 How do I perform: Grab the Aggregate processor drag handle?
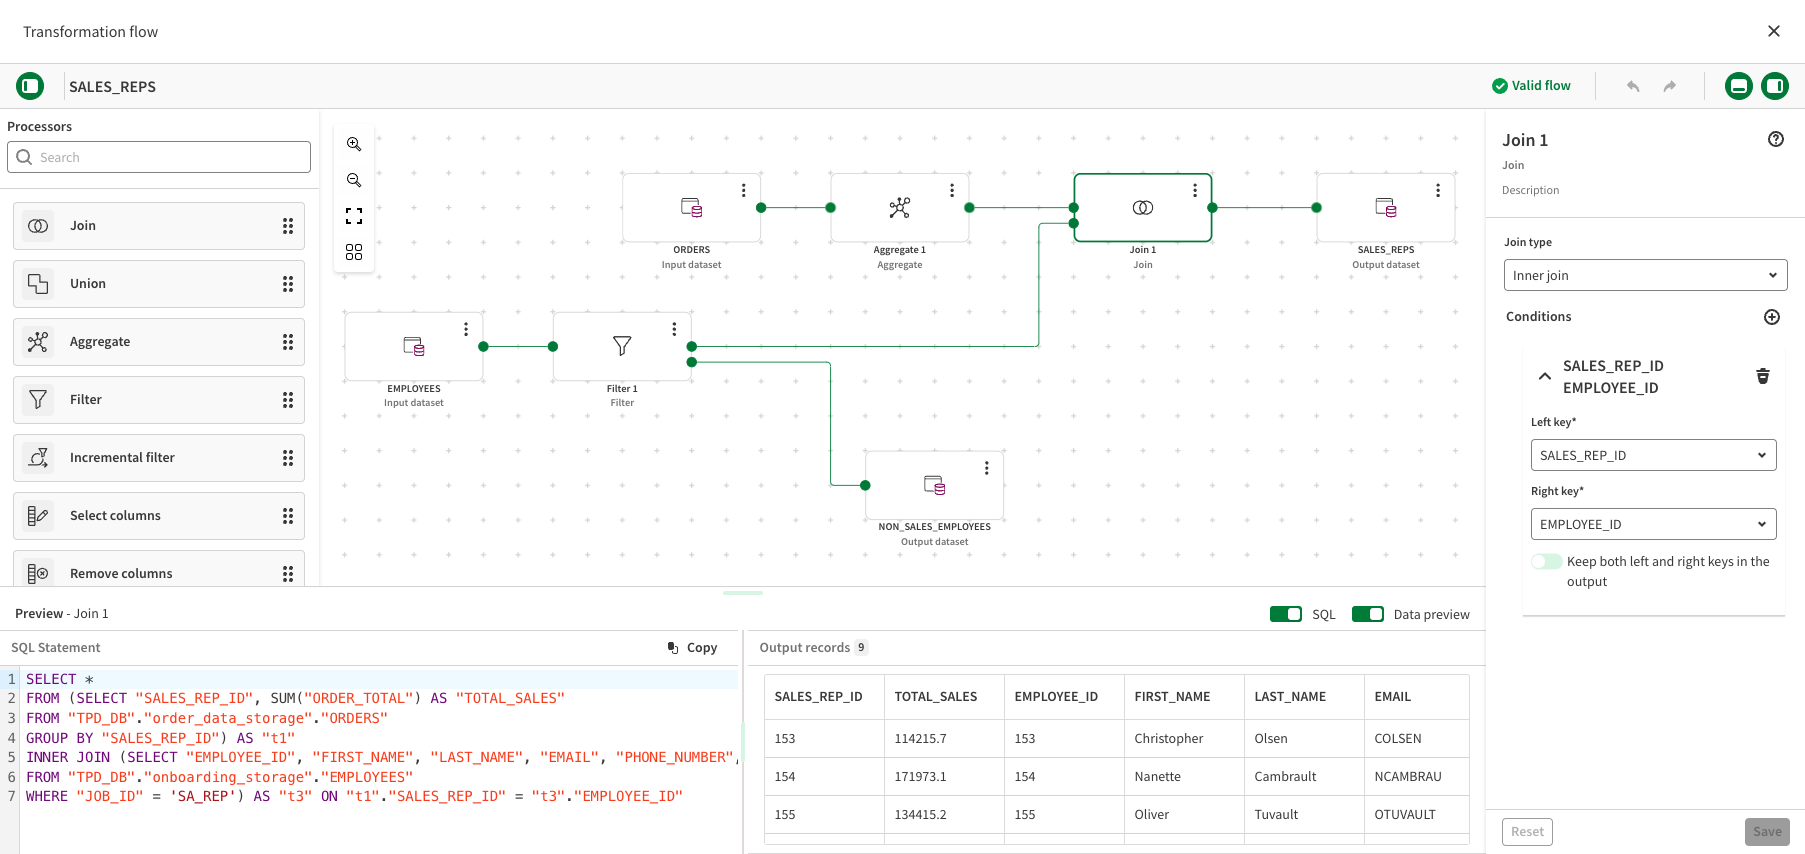tap(288, 342)
